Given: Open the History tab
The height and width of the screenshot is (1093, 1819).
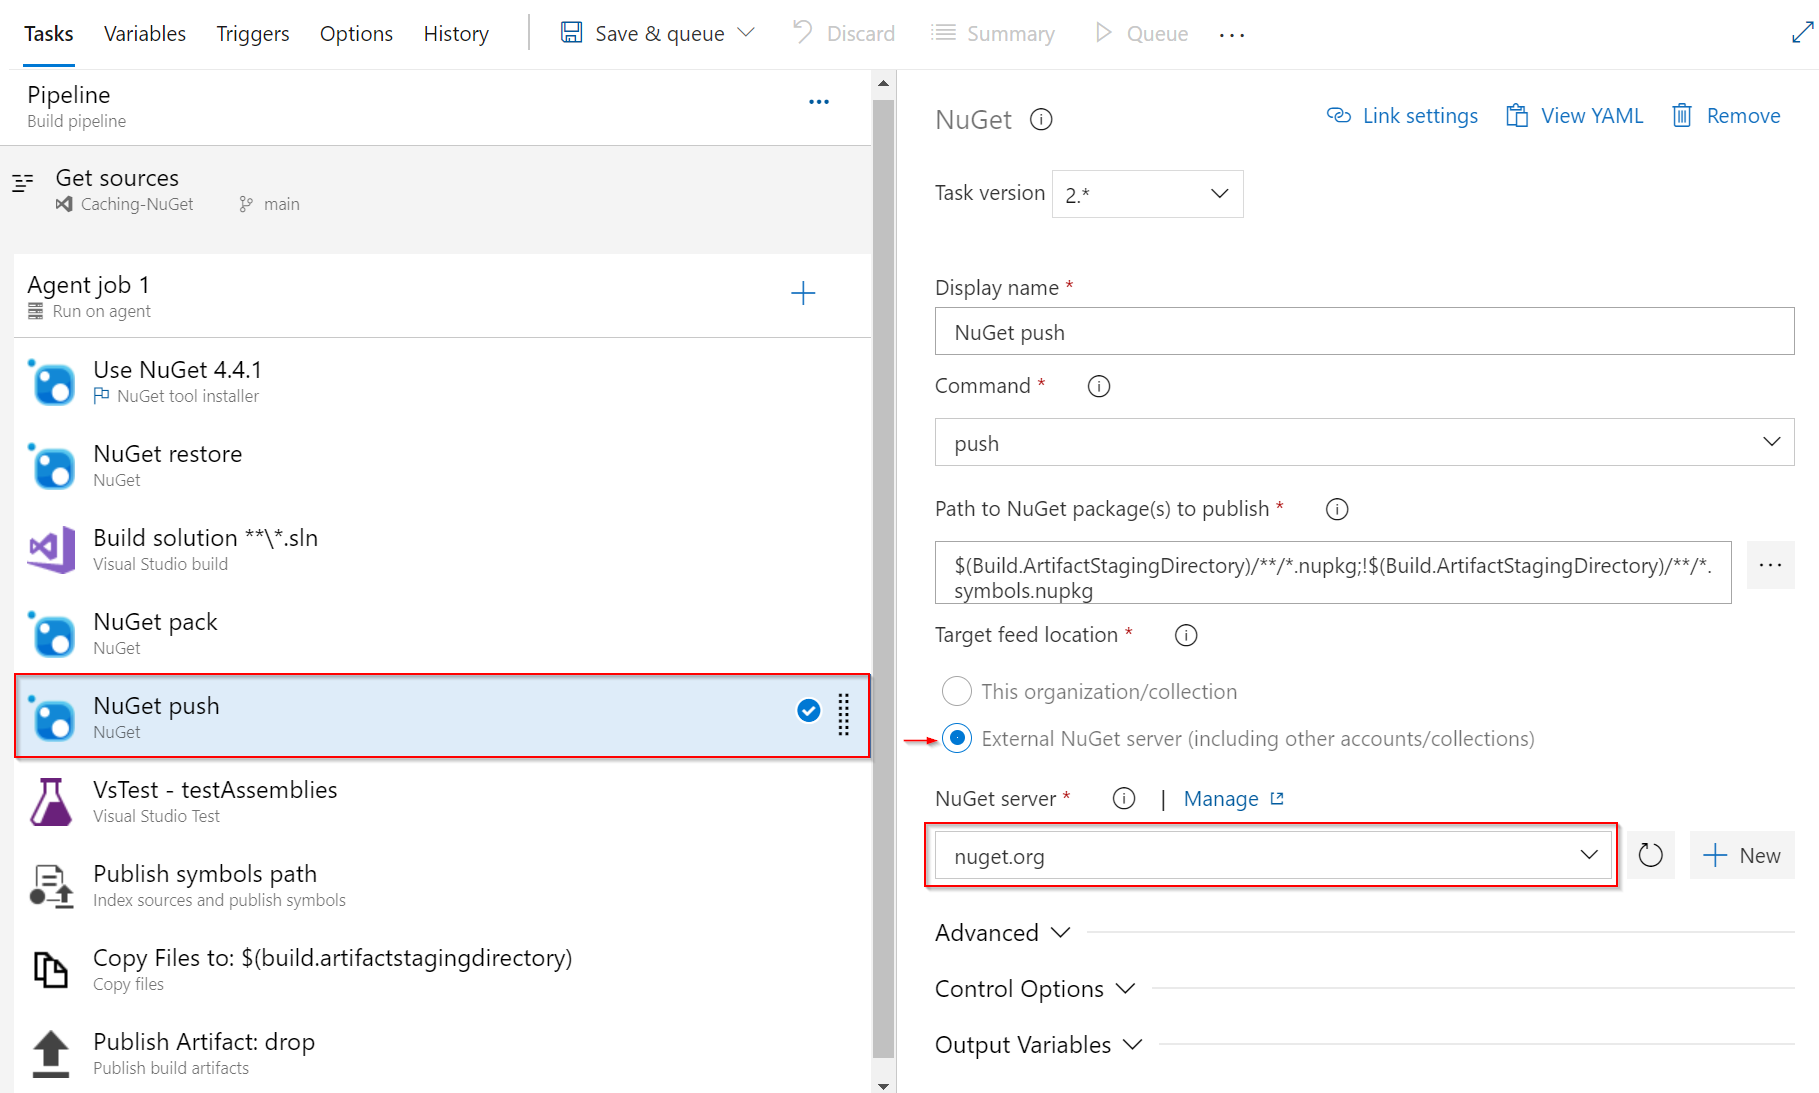Looking at the screenshot, I should click(x=455, y=33).
